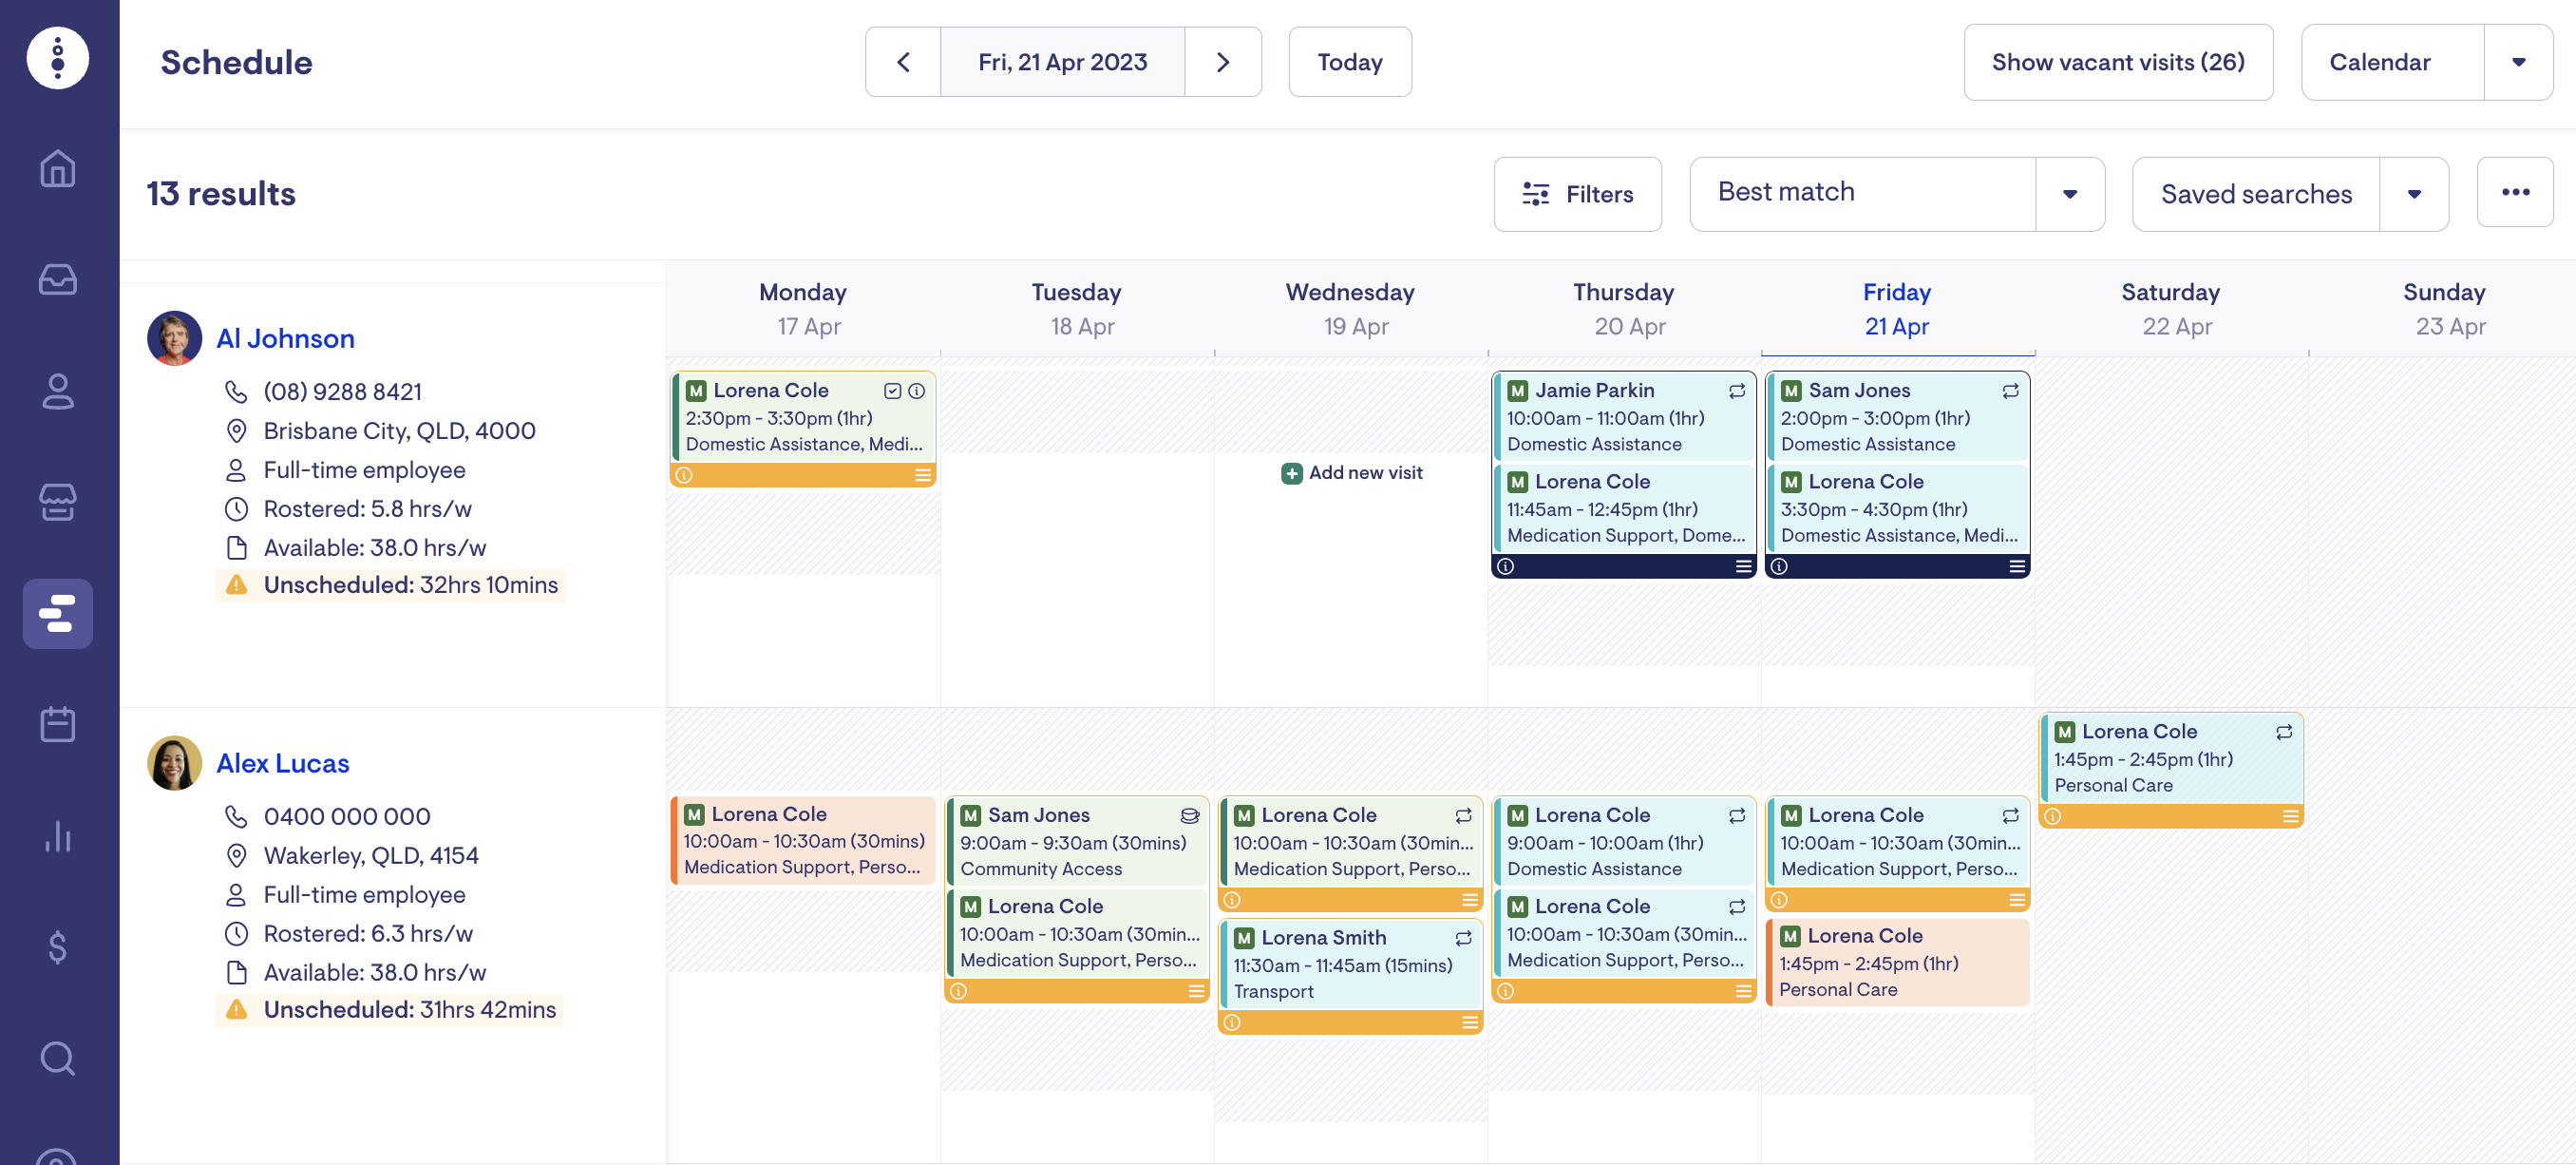Click the info icon on Lorena Cole Monday visit

point(916,391)
